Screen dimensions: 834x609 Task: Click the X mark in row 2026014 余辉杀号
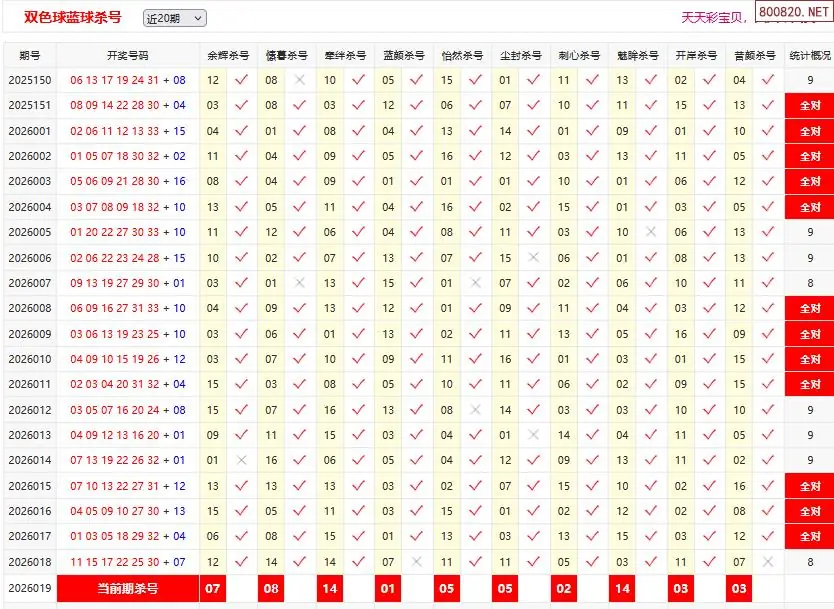click(x=241, y=460)
